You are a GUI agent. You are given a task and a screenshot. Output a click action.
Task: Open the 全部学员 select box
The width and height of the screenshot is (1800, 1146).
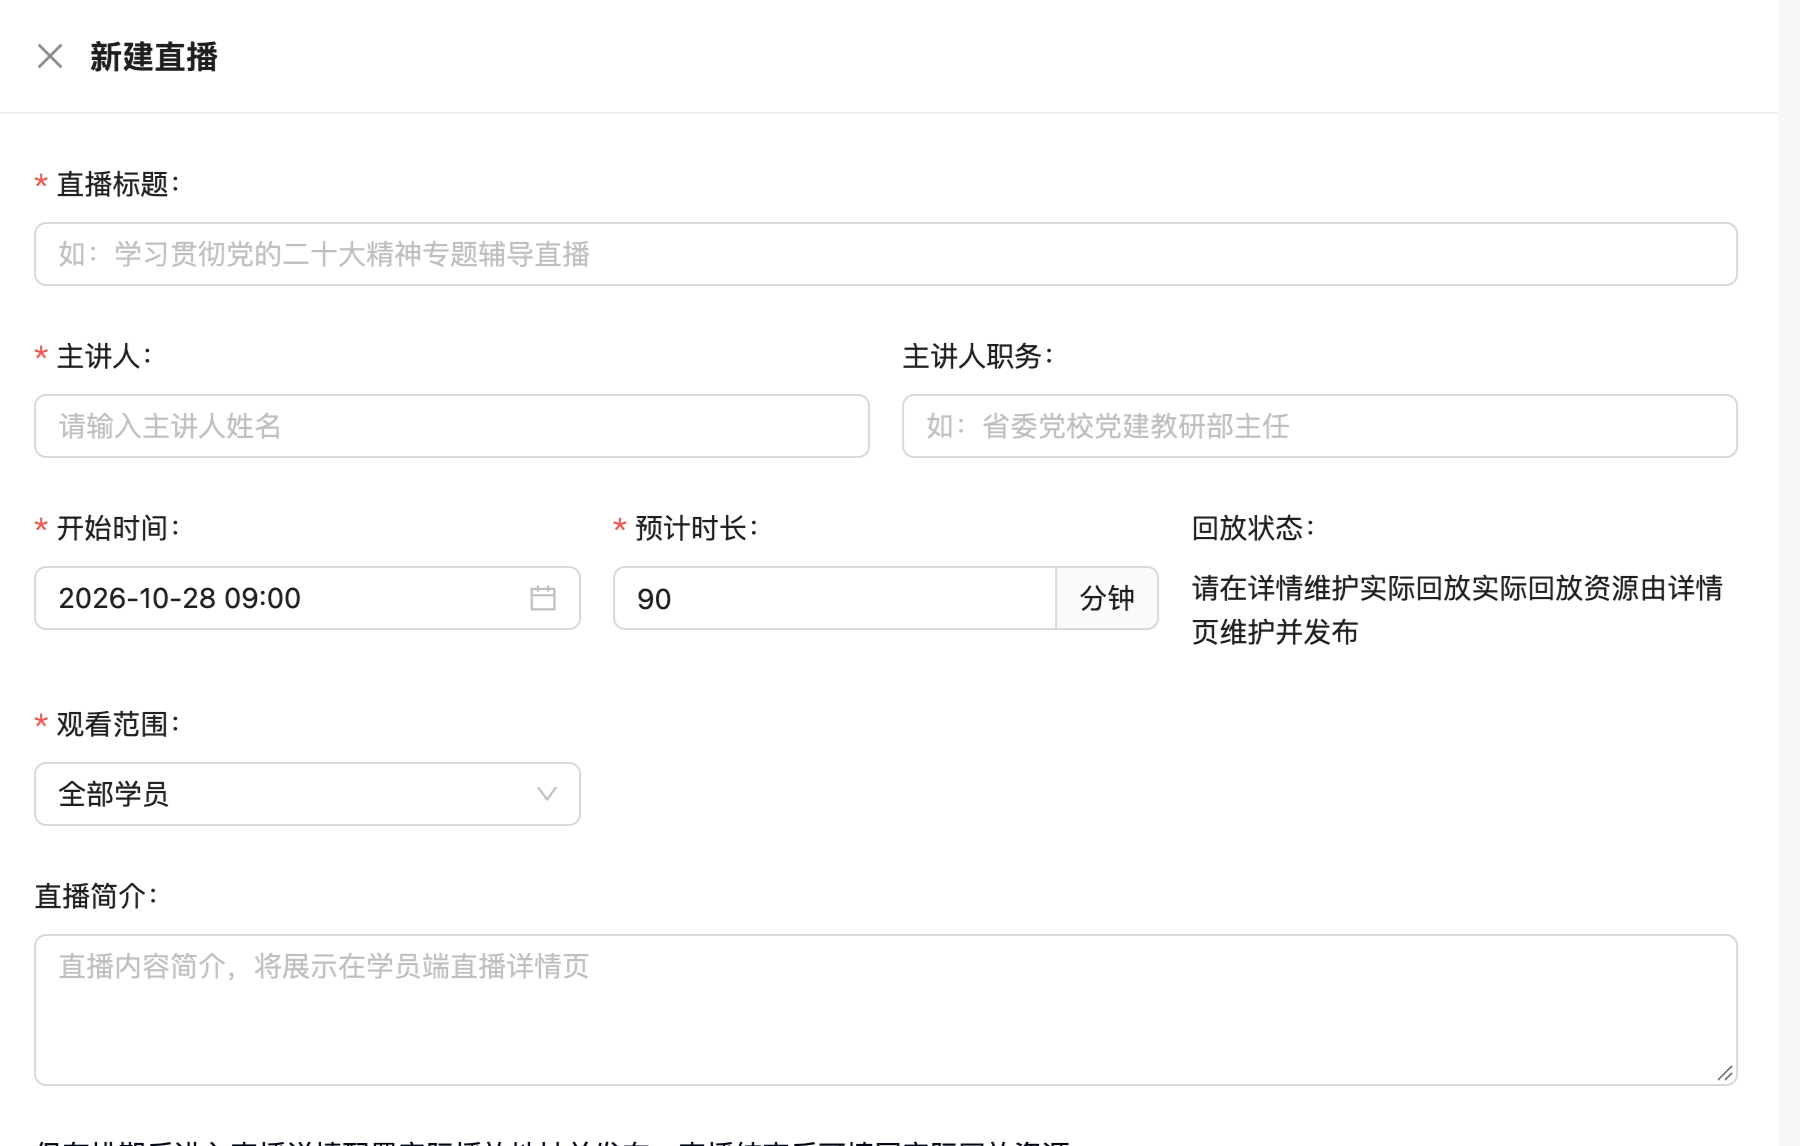[x=308, y=794]
